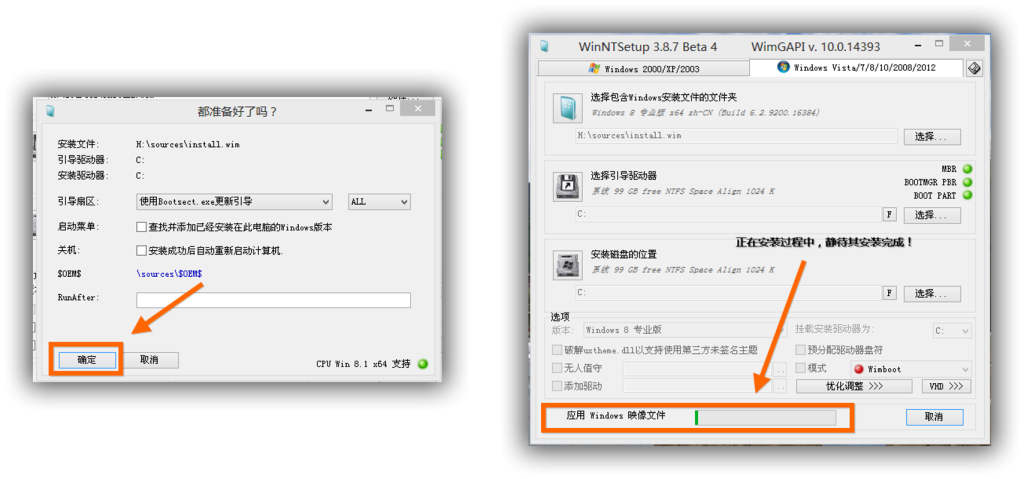This screenshot has width=1024, height=479.
Task: Toggle 预分配驱动器盘符 checkbox
Action: tap(801, 350)
